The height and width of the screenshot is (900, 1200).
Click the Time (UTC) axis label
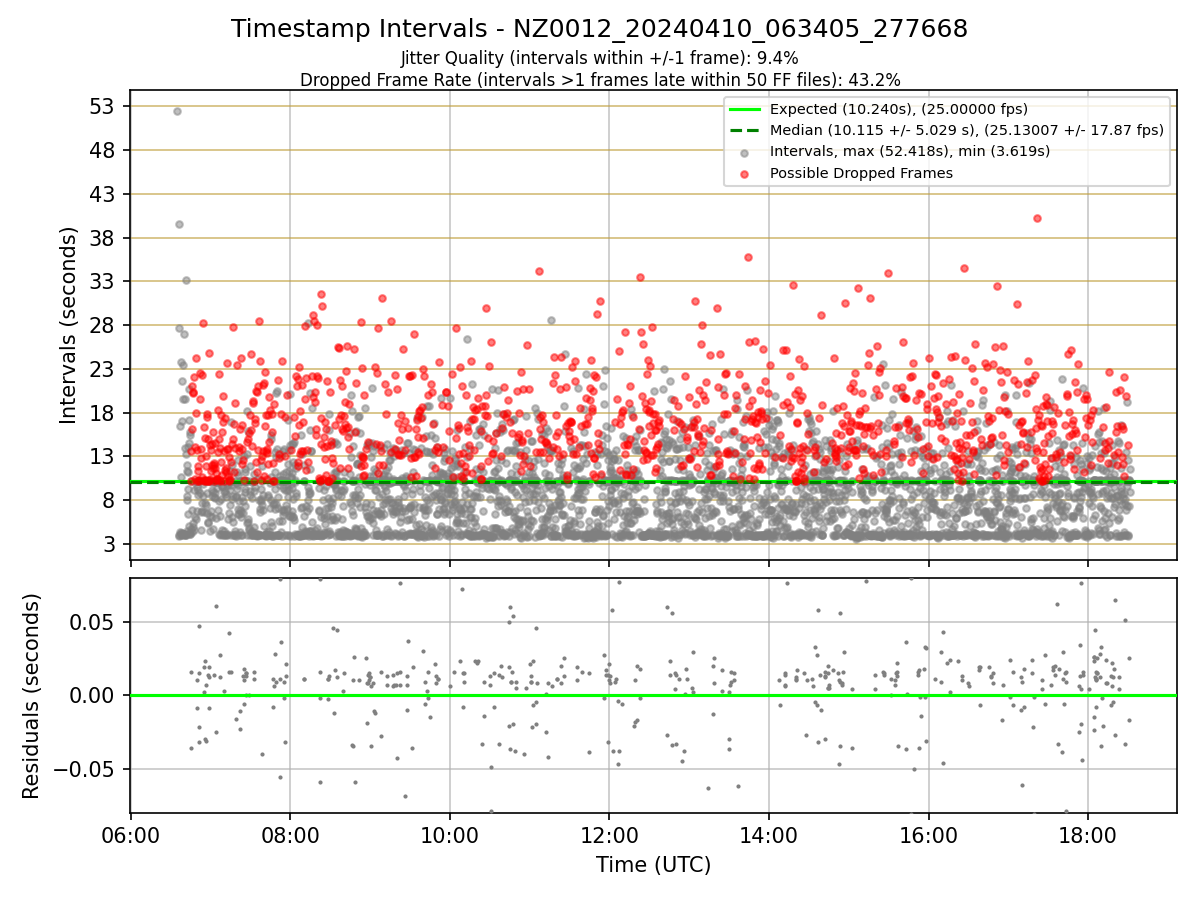pyautogui.click(x=653, y=865)
